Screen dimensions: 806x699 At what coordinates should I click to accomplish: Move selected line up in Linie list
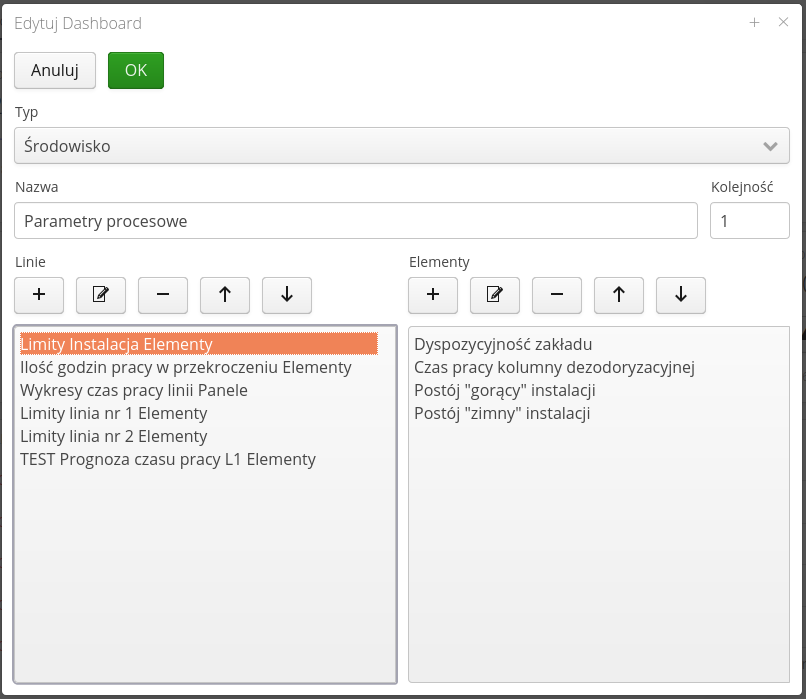pyautogui.click(x=225, y=295)
